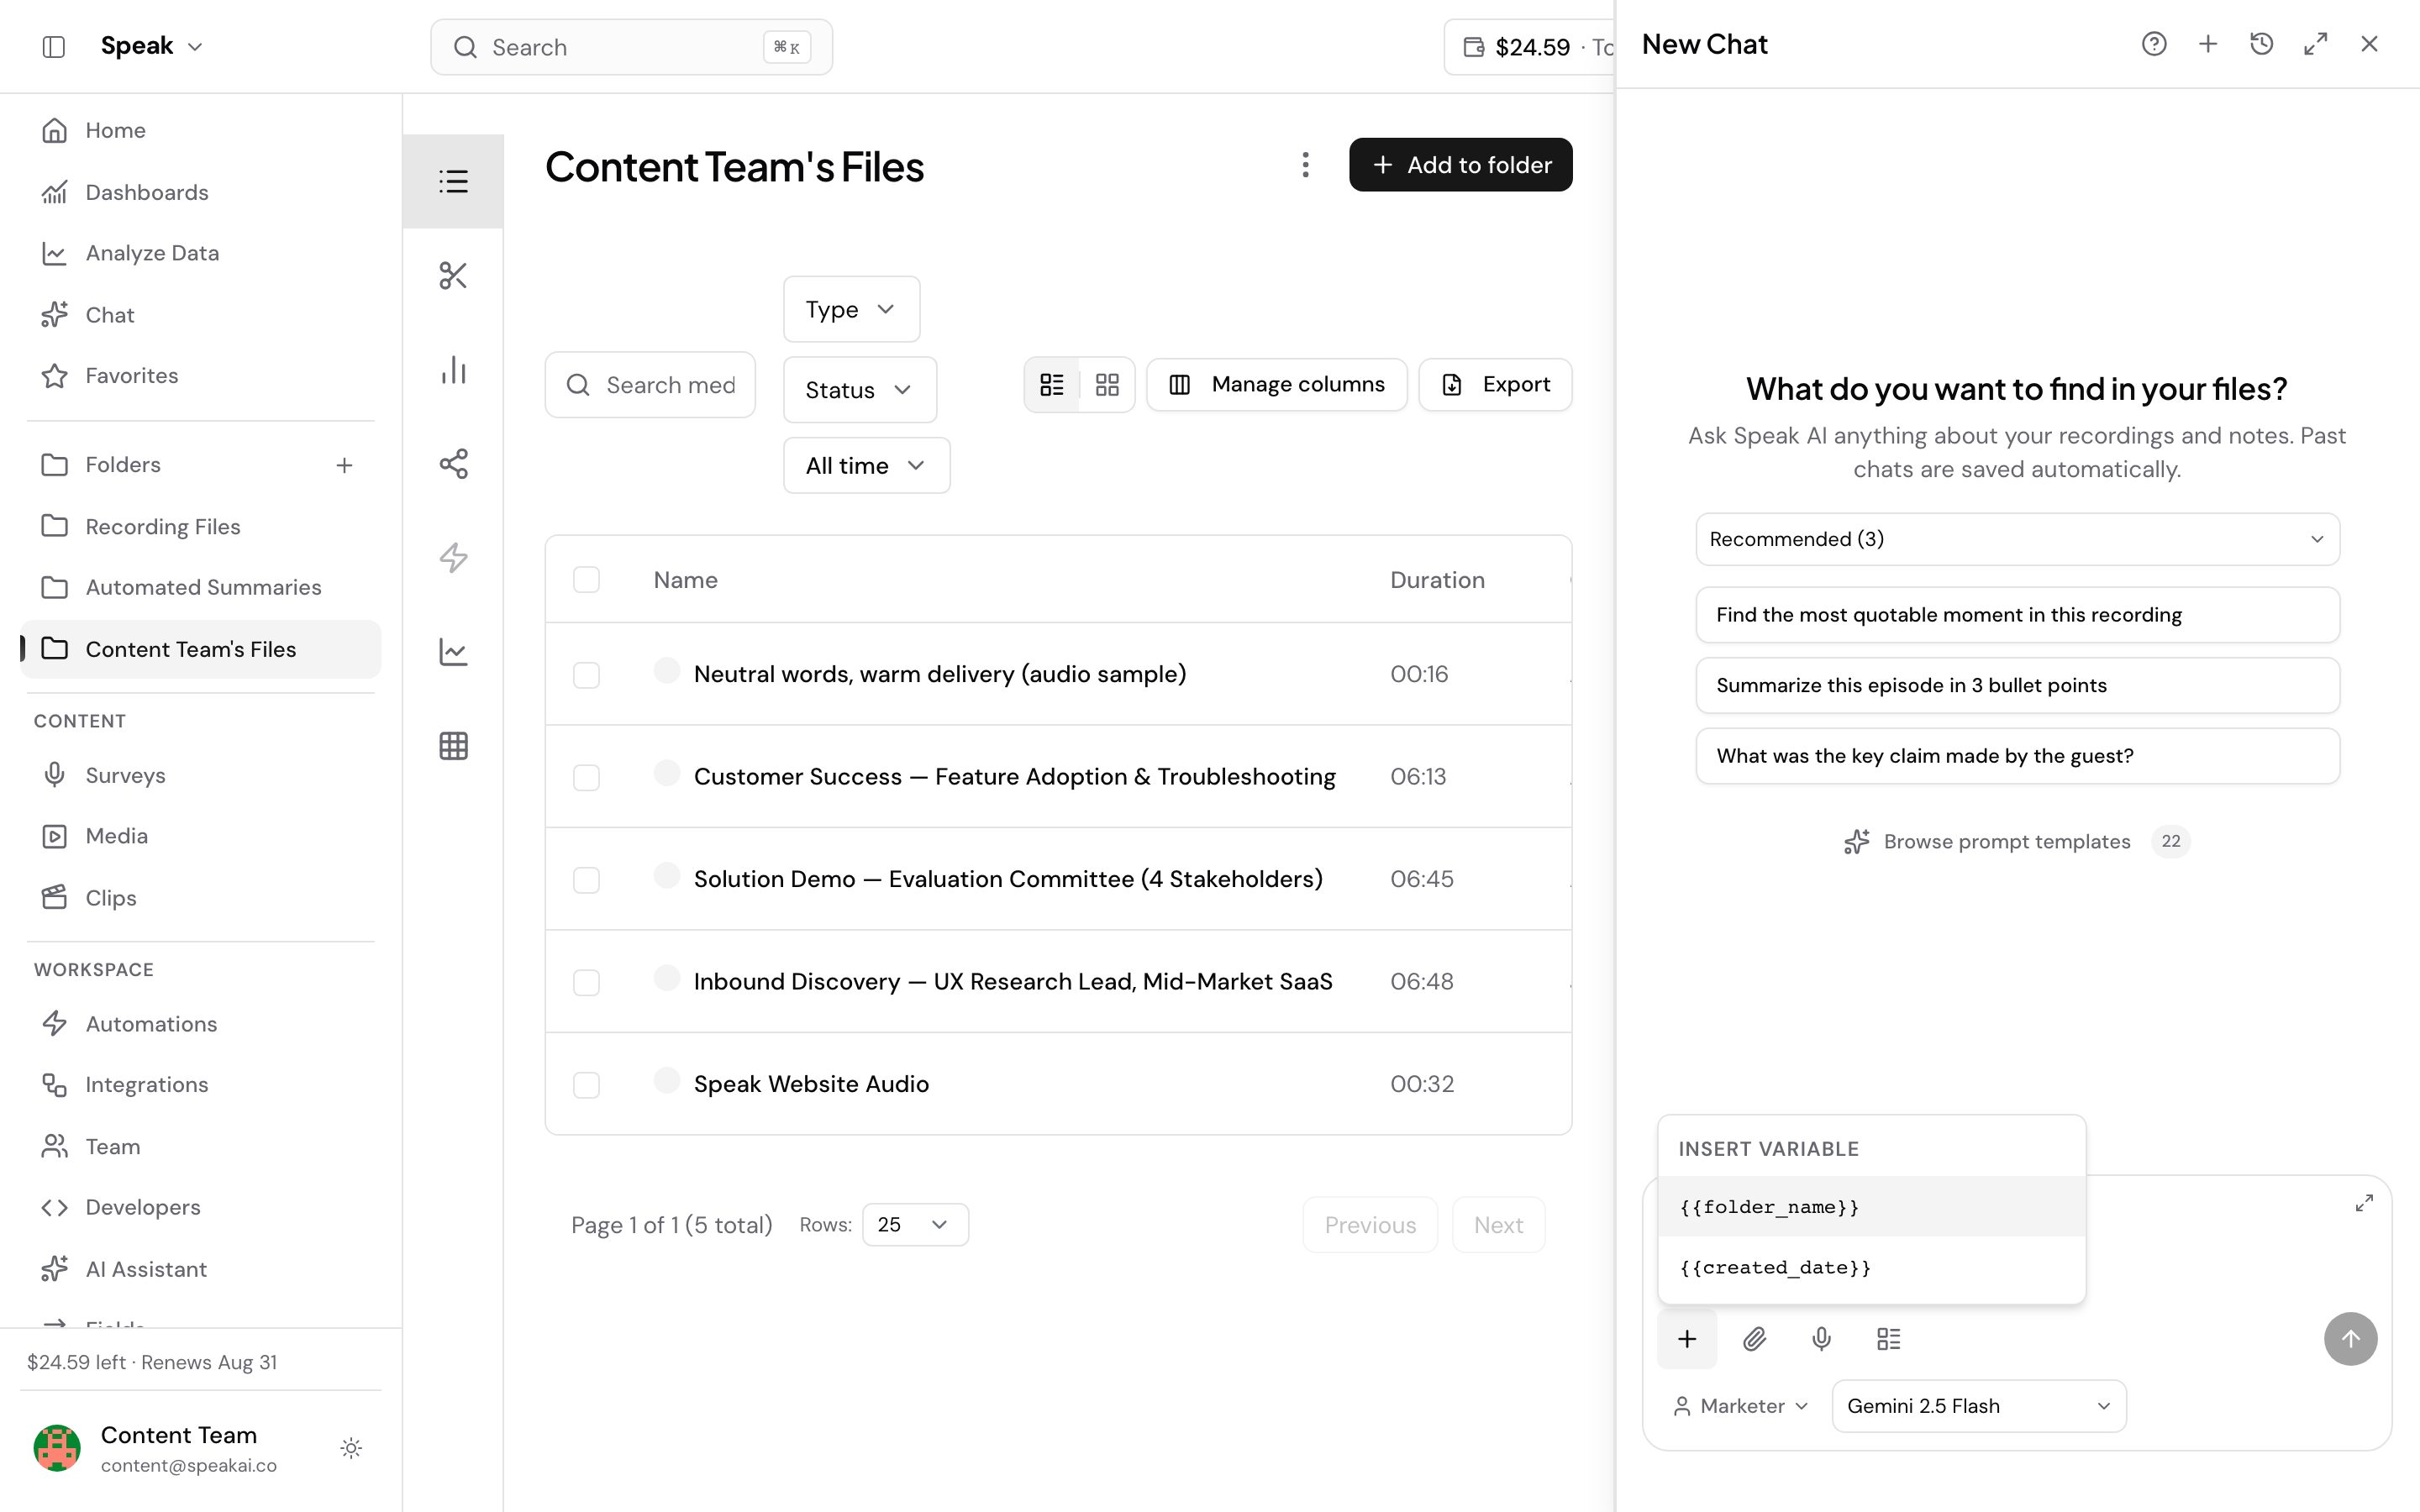Click the help icon in New Chat panel
2420x1512 pixels.
(x=2154, y=44)
